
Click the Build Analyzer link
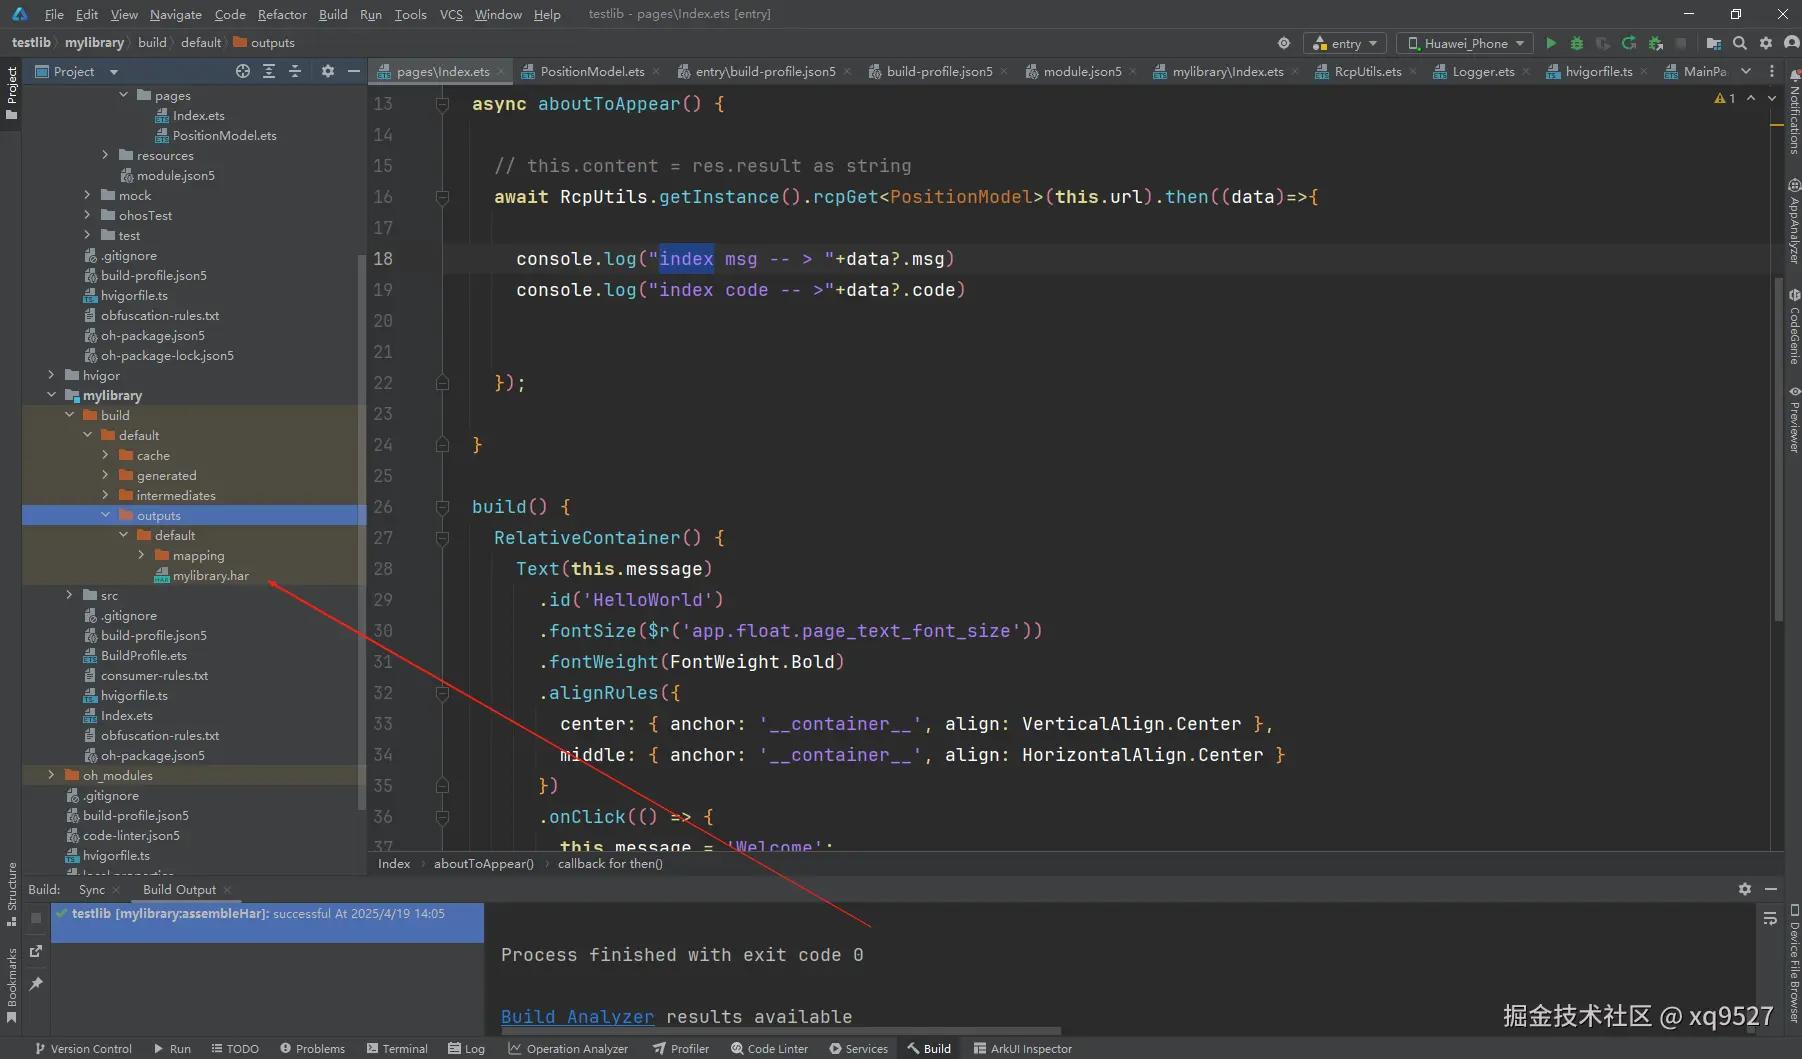click(x=577, y=1017)
